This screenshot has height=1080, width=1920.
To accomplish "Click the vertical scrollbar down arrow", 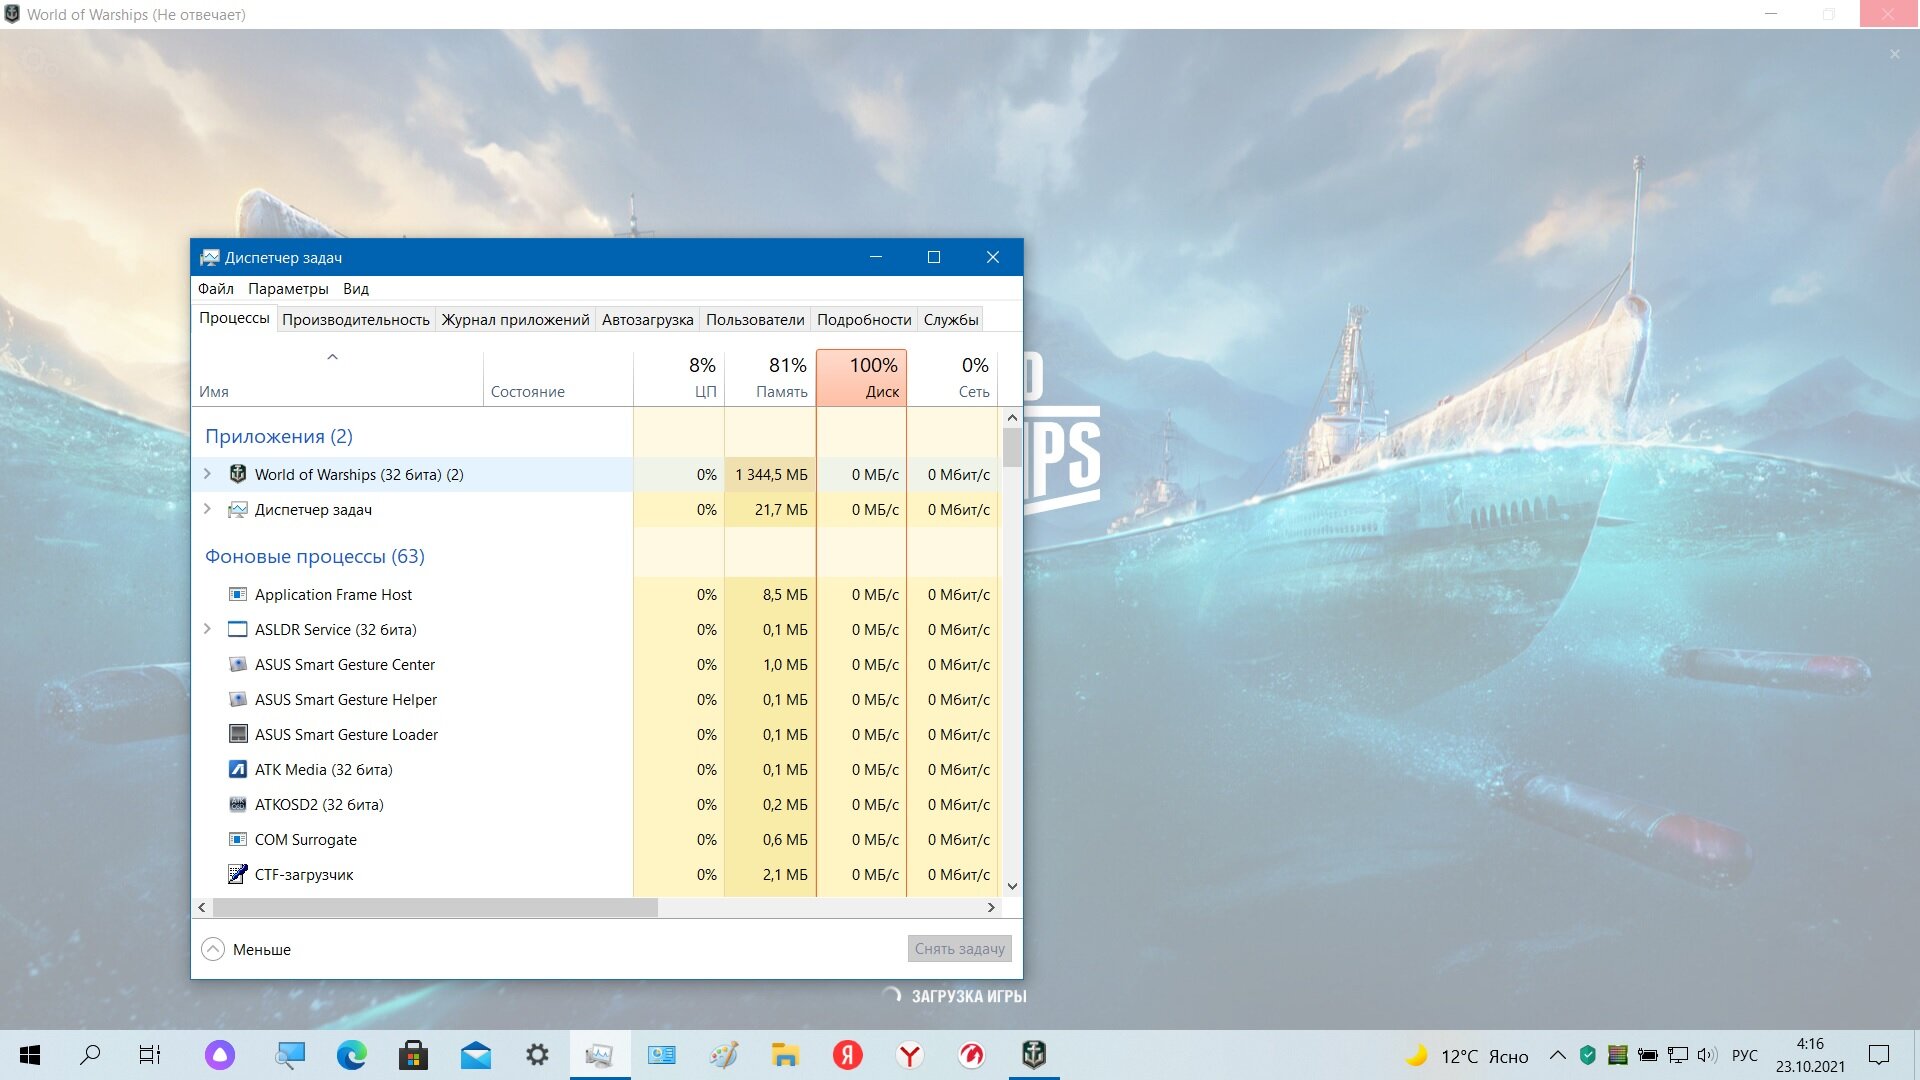I will pyautogui.click(x=1012, y=886).
